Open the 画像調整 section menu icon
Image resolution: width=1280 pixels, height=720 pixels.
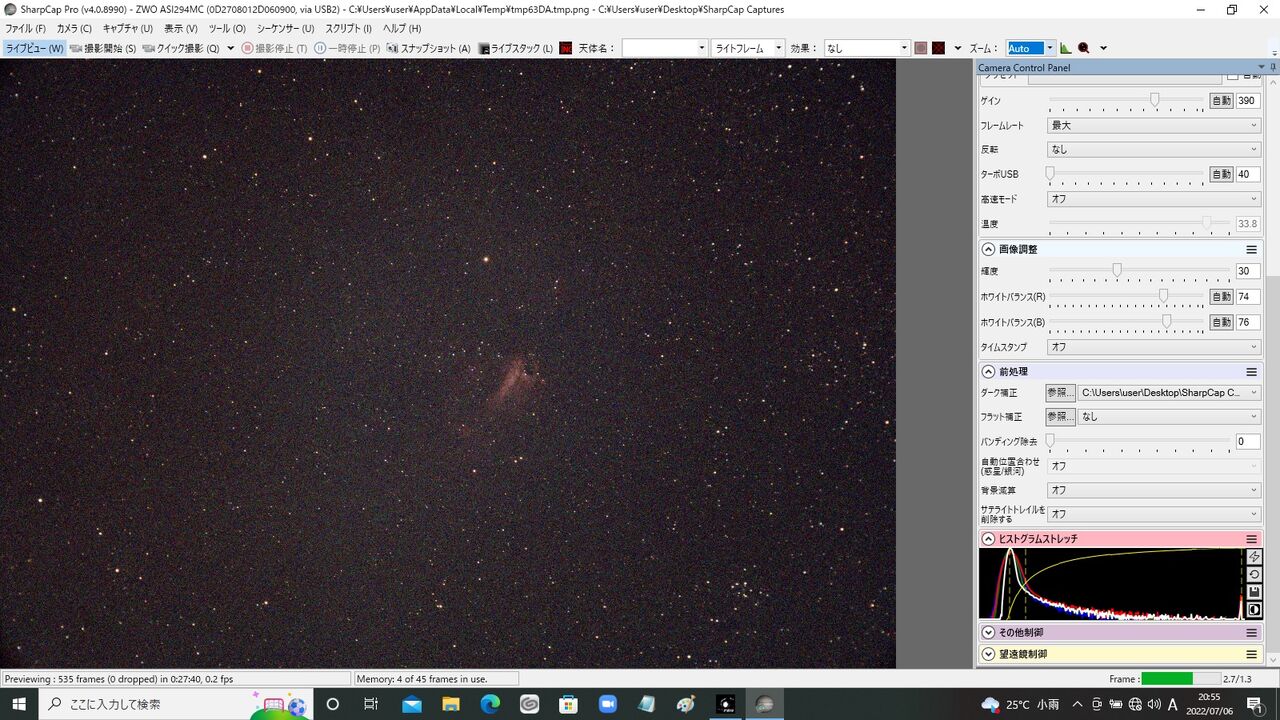[1251, 249]
